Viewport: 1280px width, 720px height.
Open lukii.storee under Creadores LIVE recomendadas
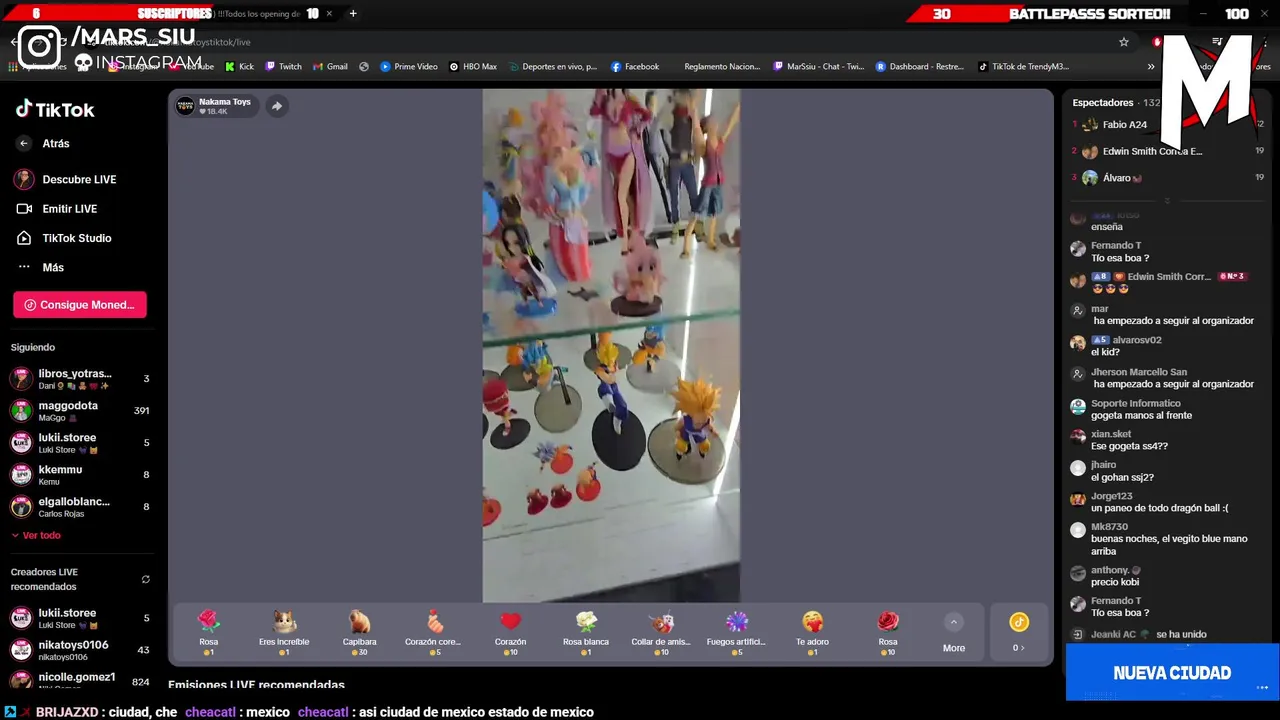pyautogui.click(x=80, y=618)
